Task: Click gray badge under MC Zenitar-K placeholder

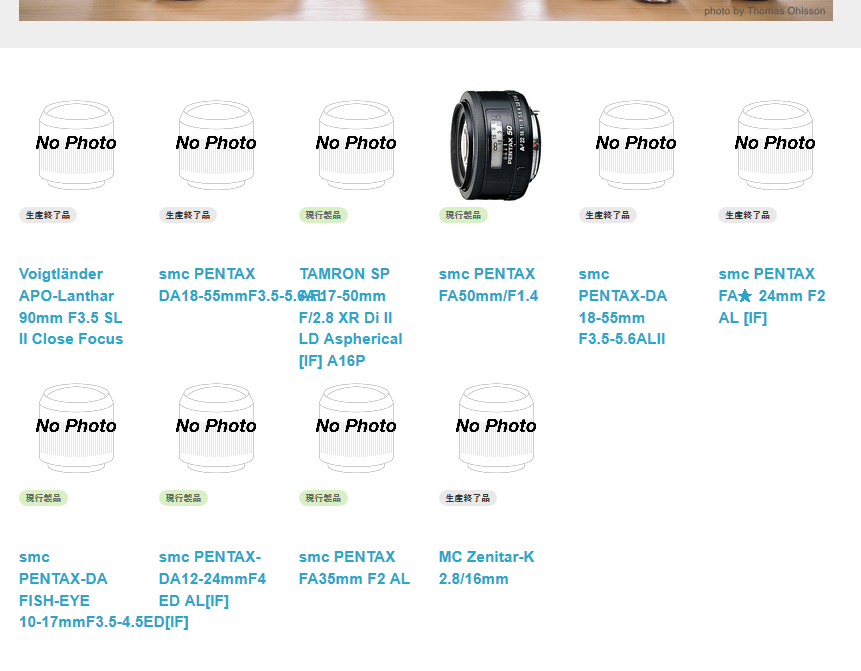Action: coord(468,498)
